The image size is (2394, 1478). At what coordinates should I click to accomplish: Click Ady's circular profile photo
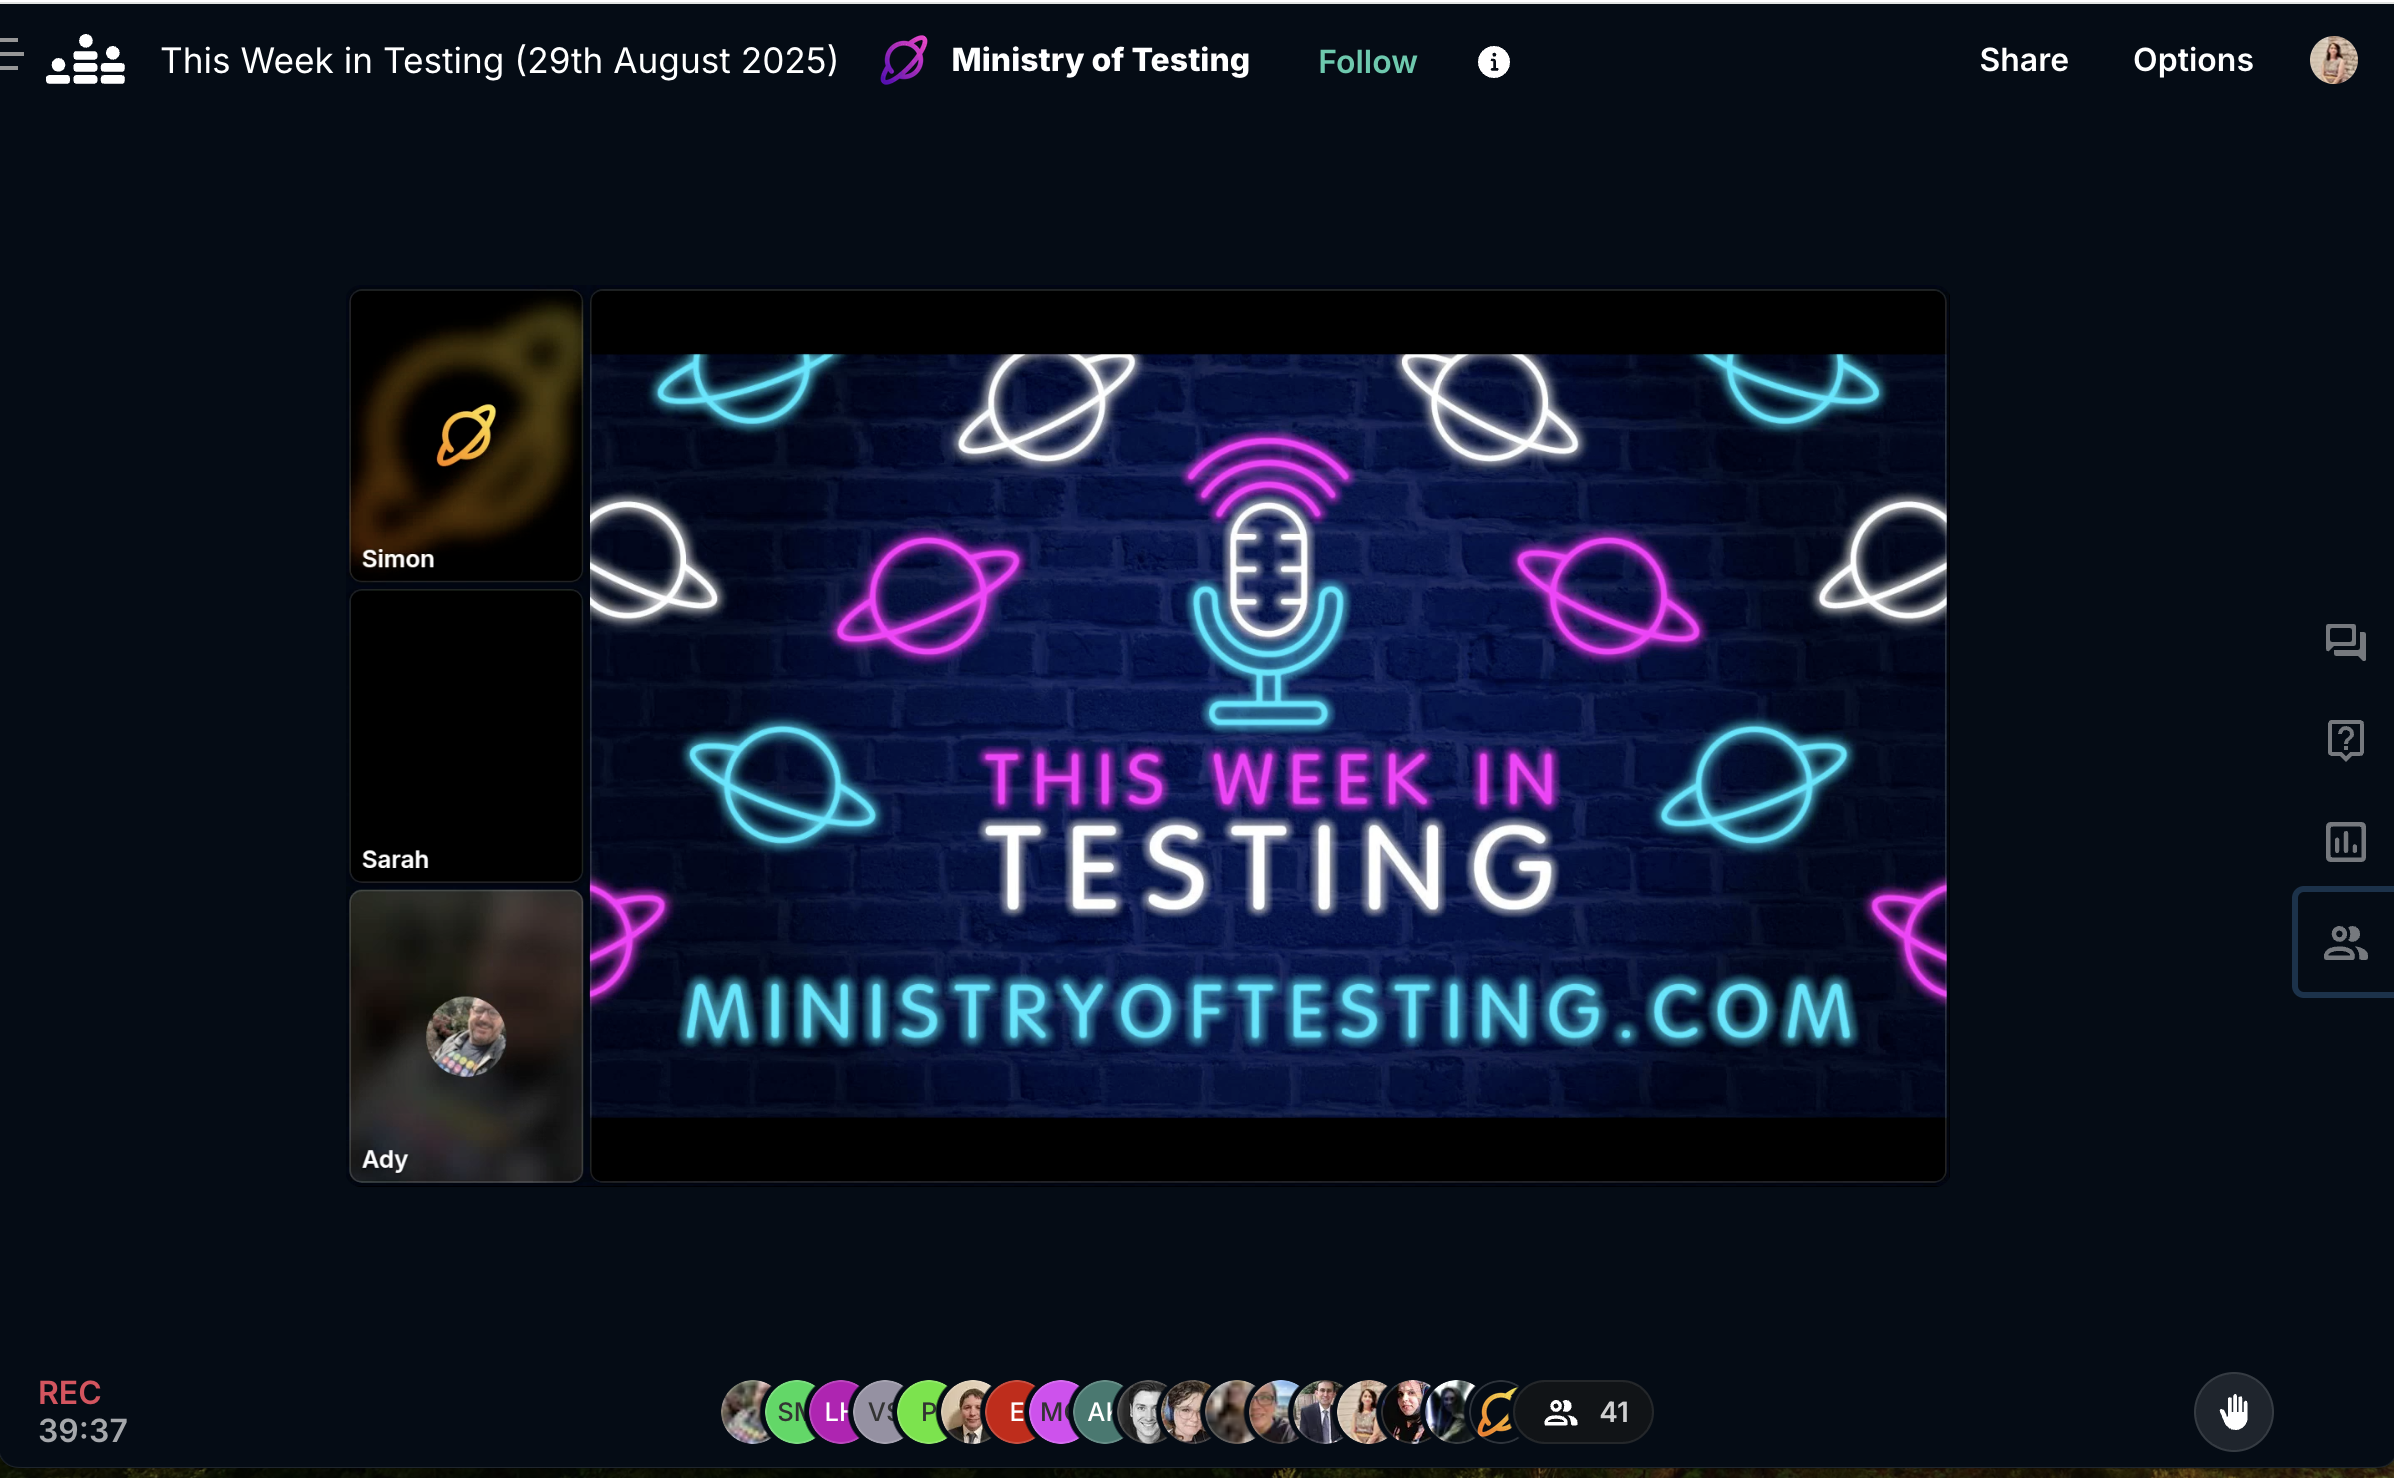[x=466, y=1036]
